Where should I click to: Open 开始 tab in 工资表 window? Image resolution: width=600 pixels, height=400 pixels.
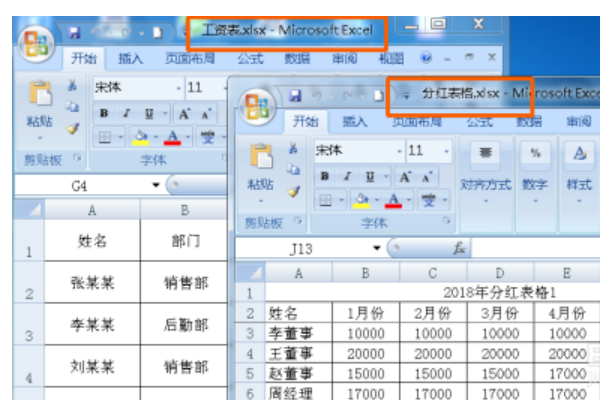click(84, 58)
